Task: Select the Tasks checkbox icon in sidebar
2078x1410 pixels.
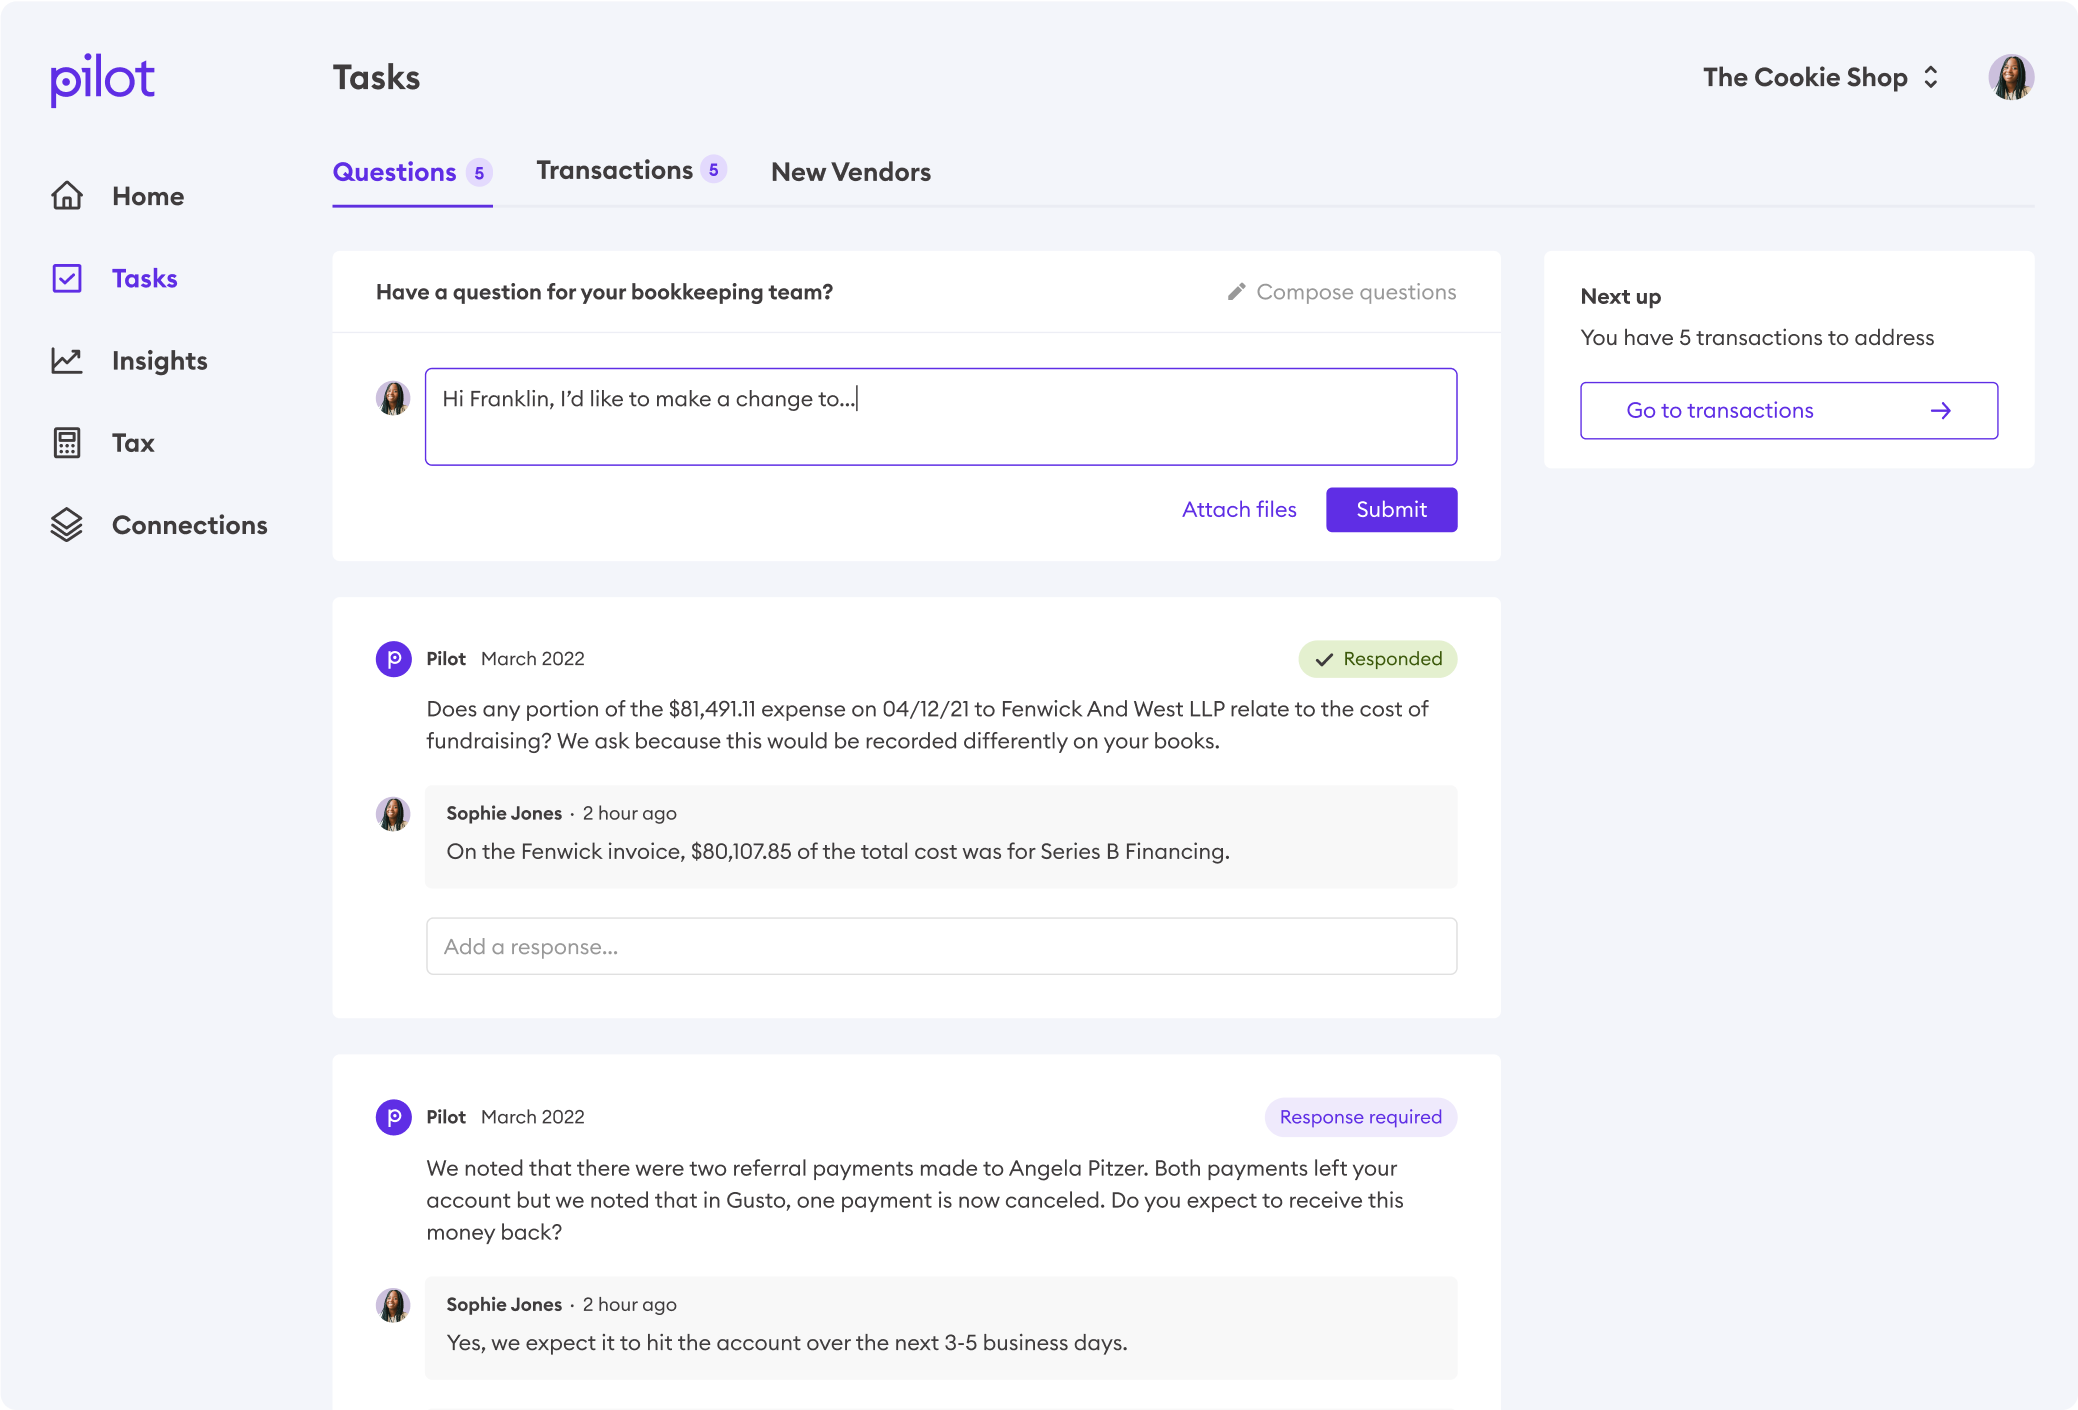Action: (67, 278)
